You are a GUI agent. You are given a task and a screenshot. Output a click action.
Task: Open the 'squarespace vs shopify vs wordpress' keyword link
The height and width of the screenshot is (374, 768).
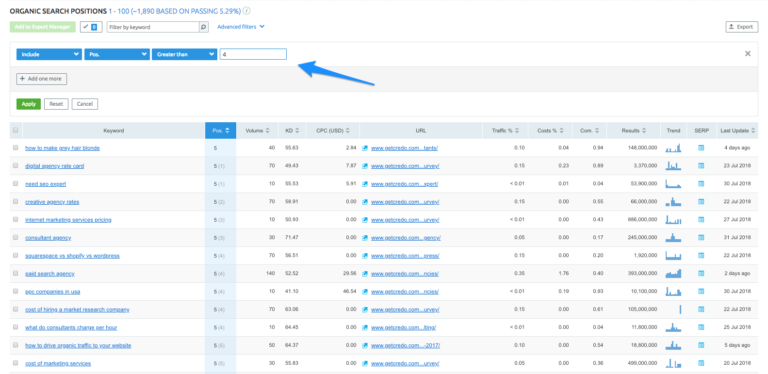(x=72, y=256)
